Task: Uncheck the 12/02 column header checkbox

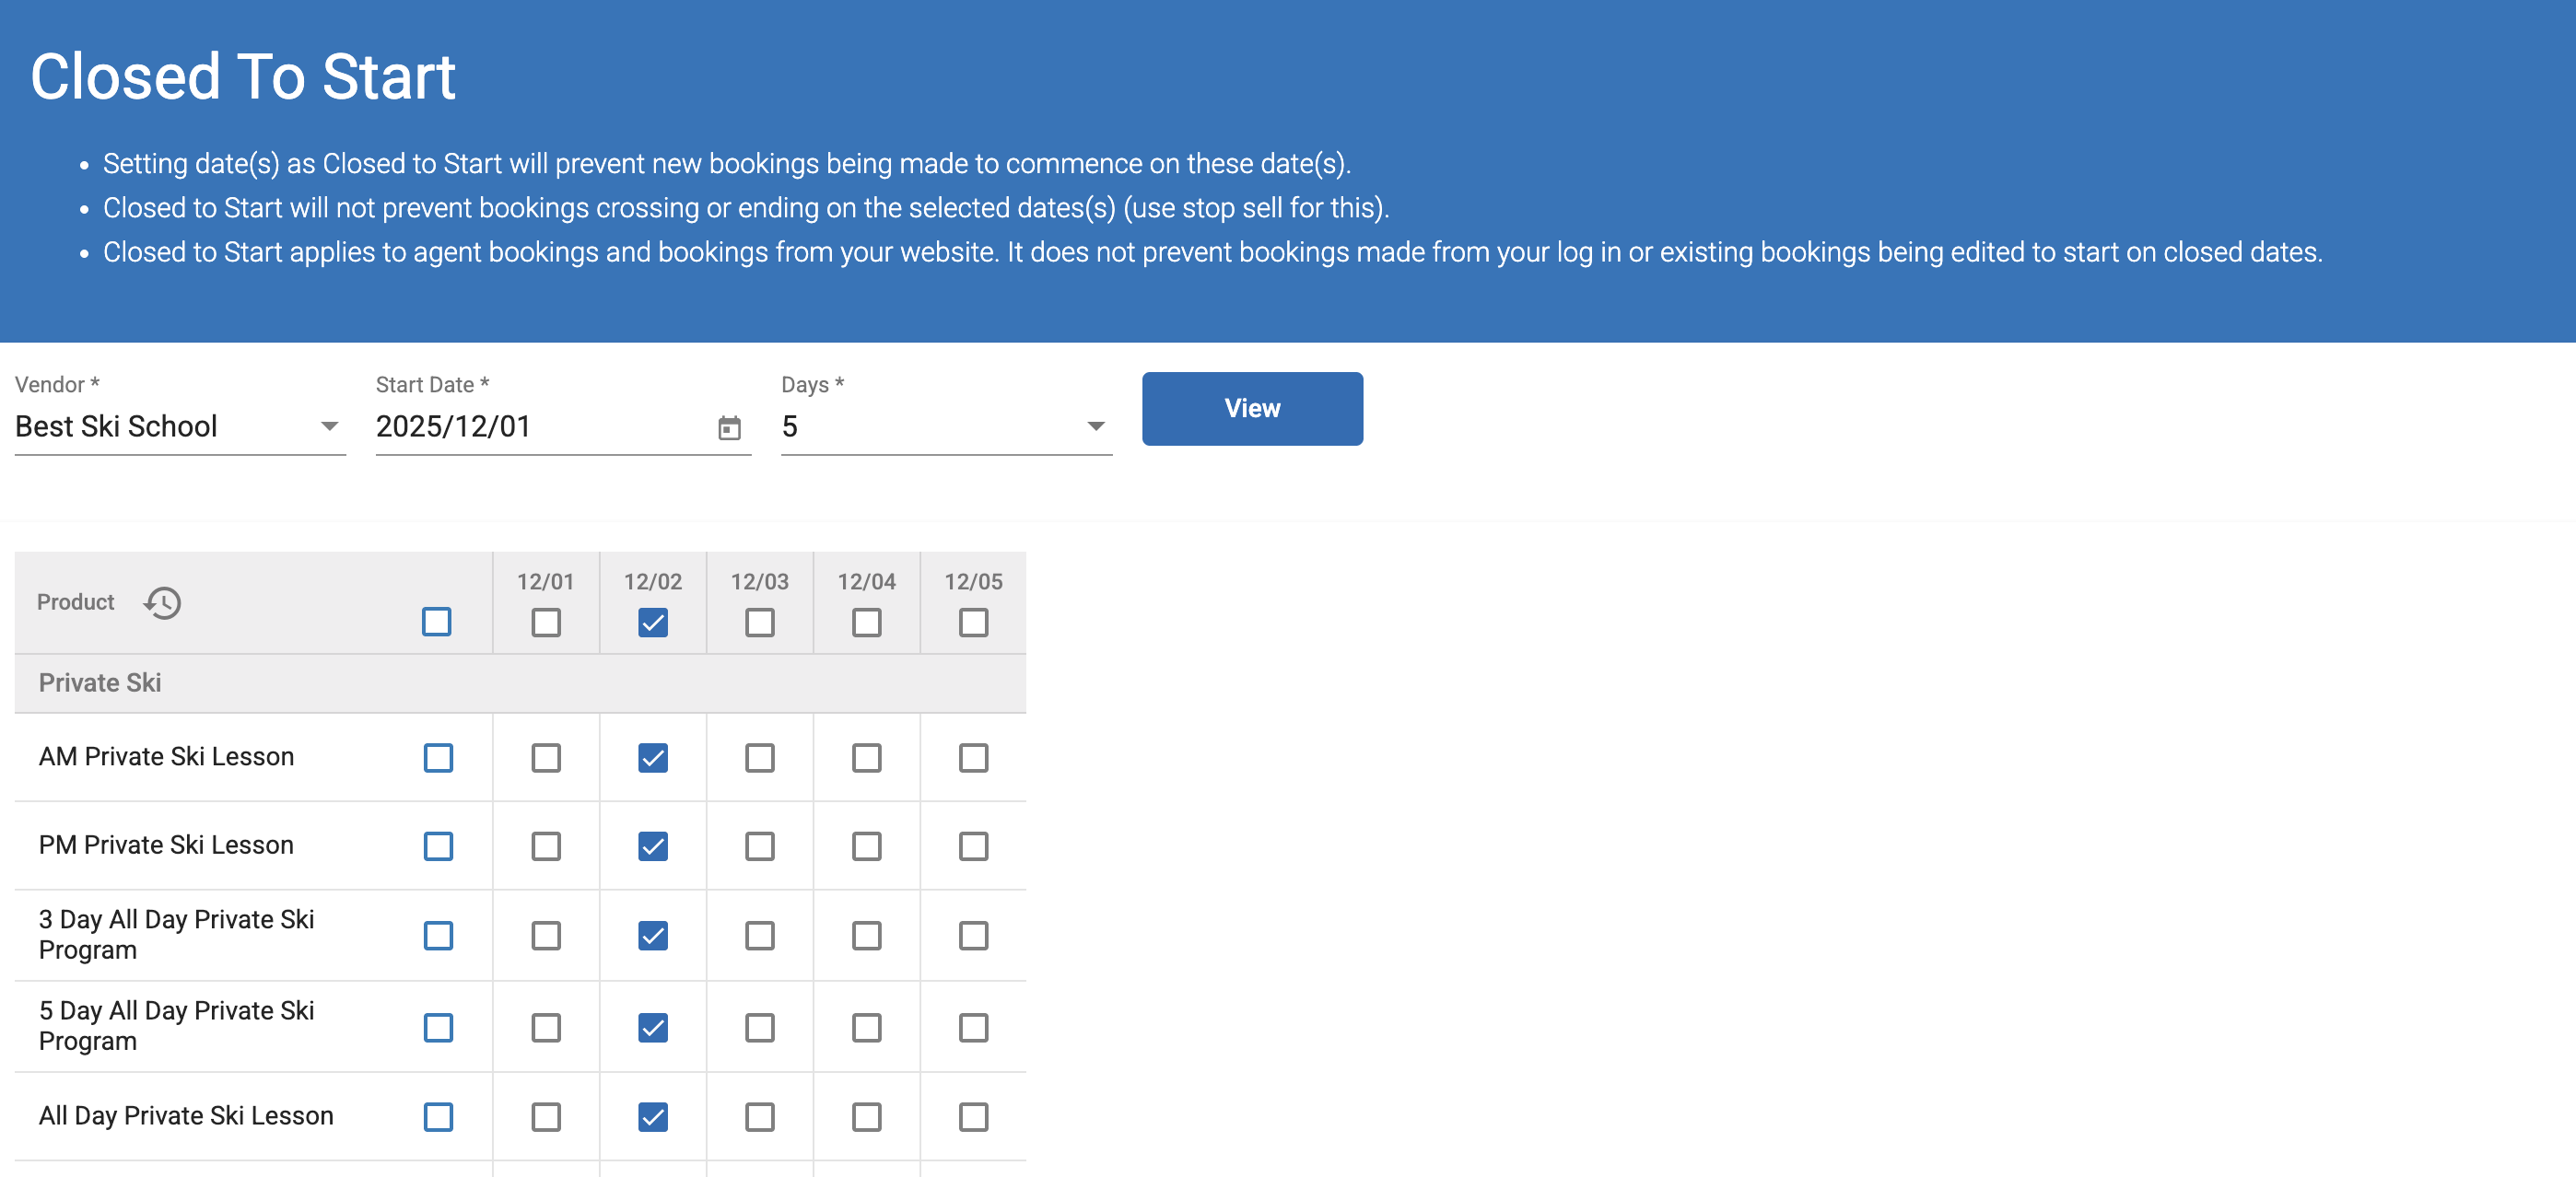Action: pos(652,623)
